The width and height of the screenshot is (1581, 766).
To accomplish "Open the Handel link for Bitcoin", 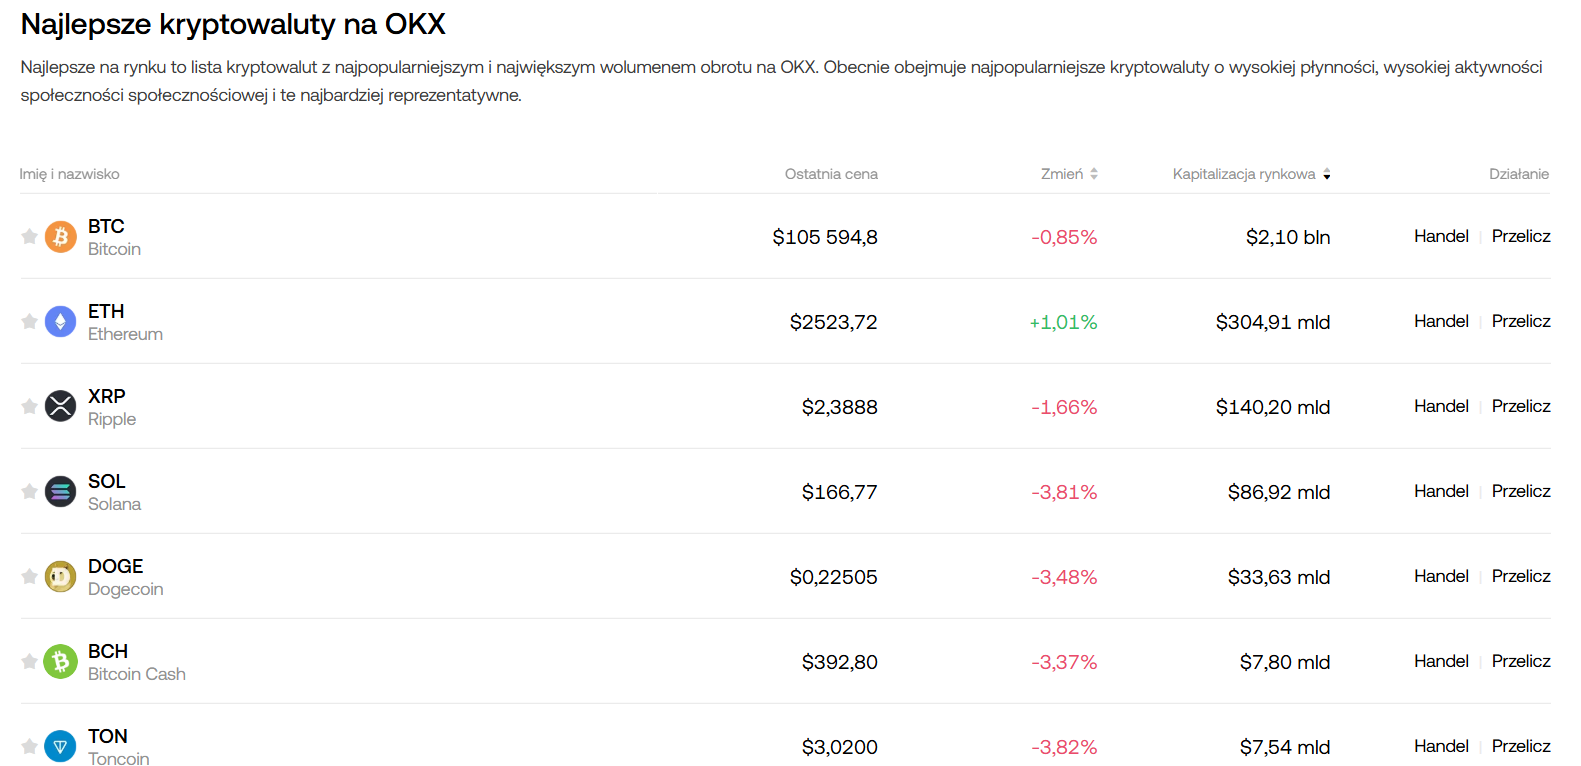I will pyautogui.click(x=1441, y=236).
